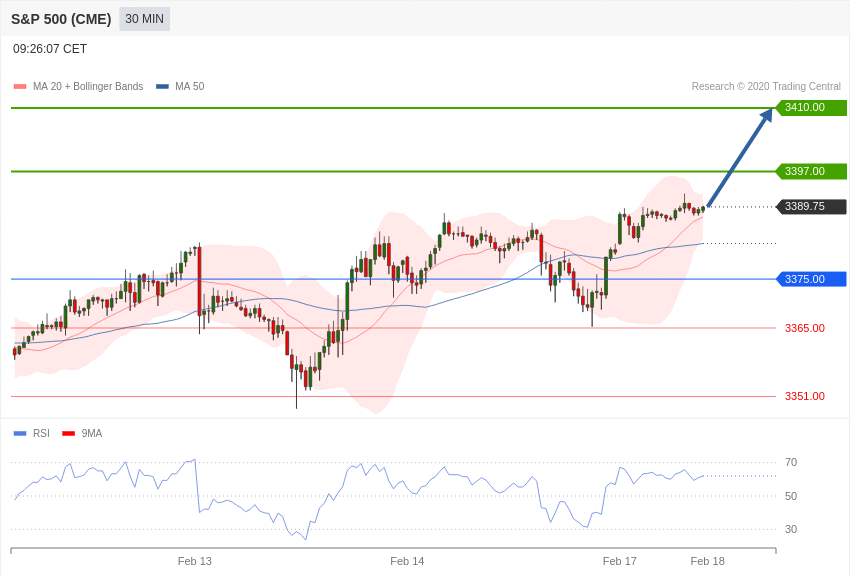Toggle the RSI legend entry
Viewport: 850px width, 576px height.
(x=31, y=433)
